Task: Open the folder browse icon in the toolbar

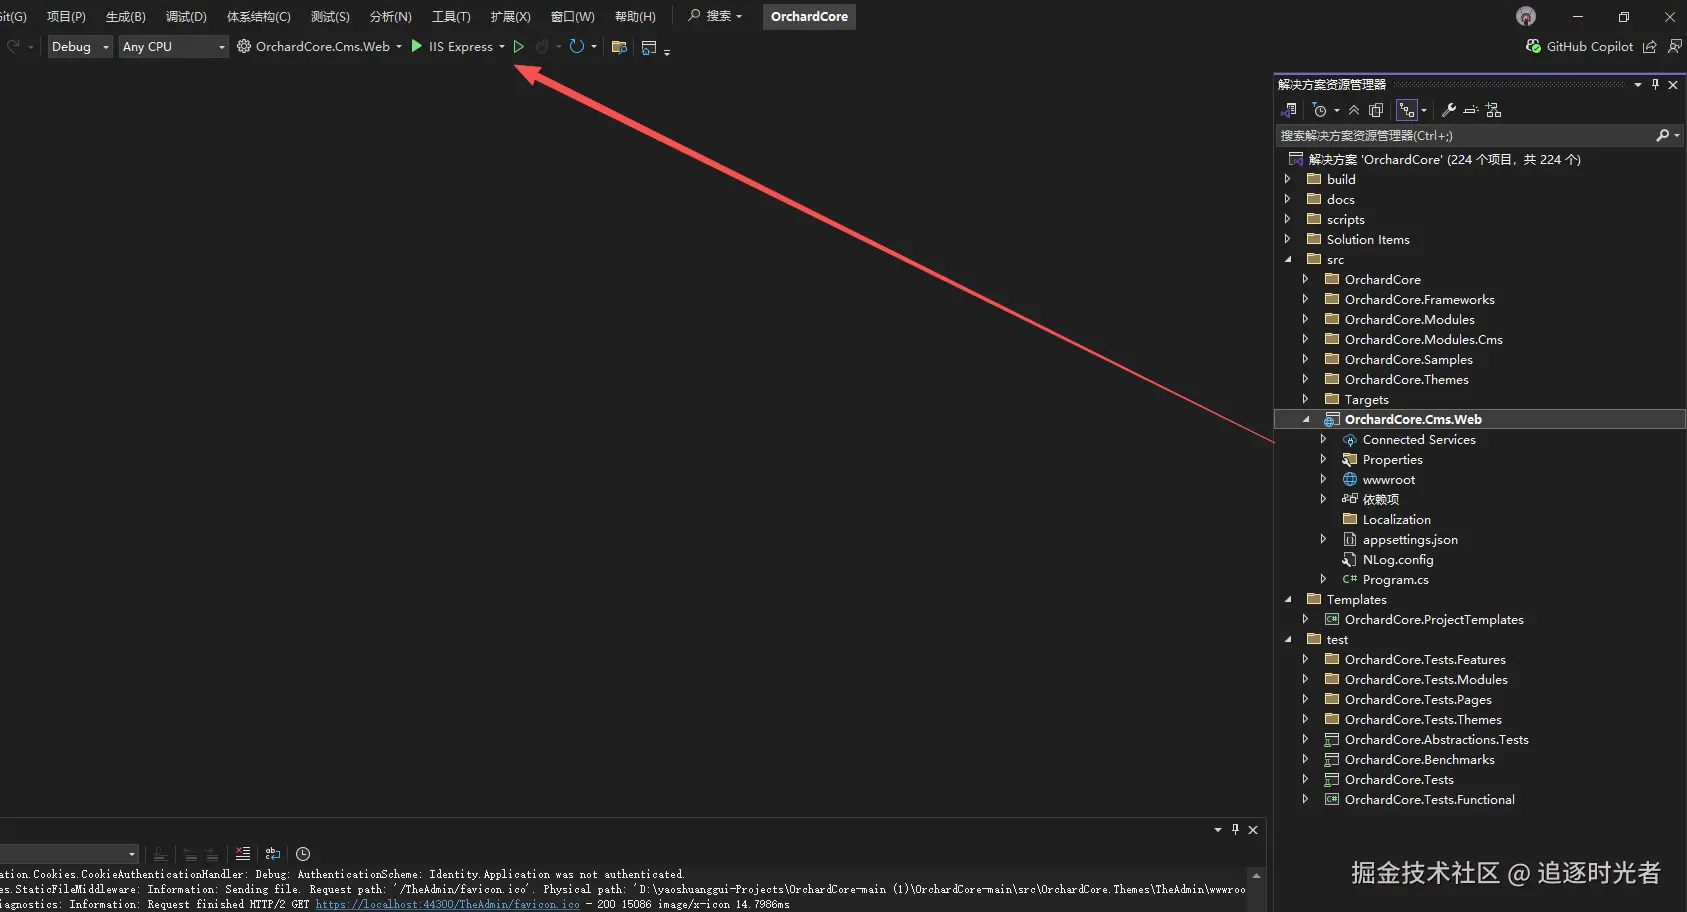Action: [x=619, y=47]
